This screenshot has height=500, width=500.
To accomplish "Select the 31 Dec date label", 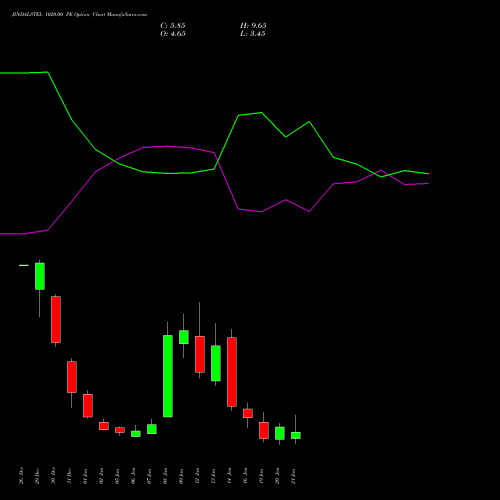I will coord(70,476).
